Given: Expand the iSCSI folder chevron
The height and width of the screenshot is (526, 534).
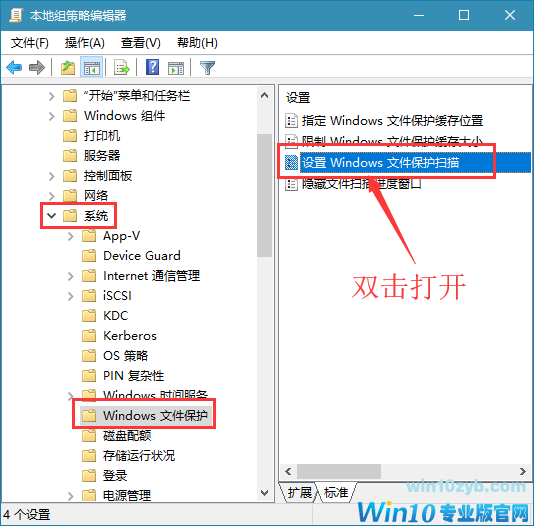Looking at the screenshot, I should (70, 296).
